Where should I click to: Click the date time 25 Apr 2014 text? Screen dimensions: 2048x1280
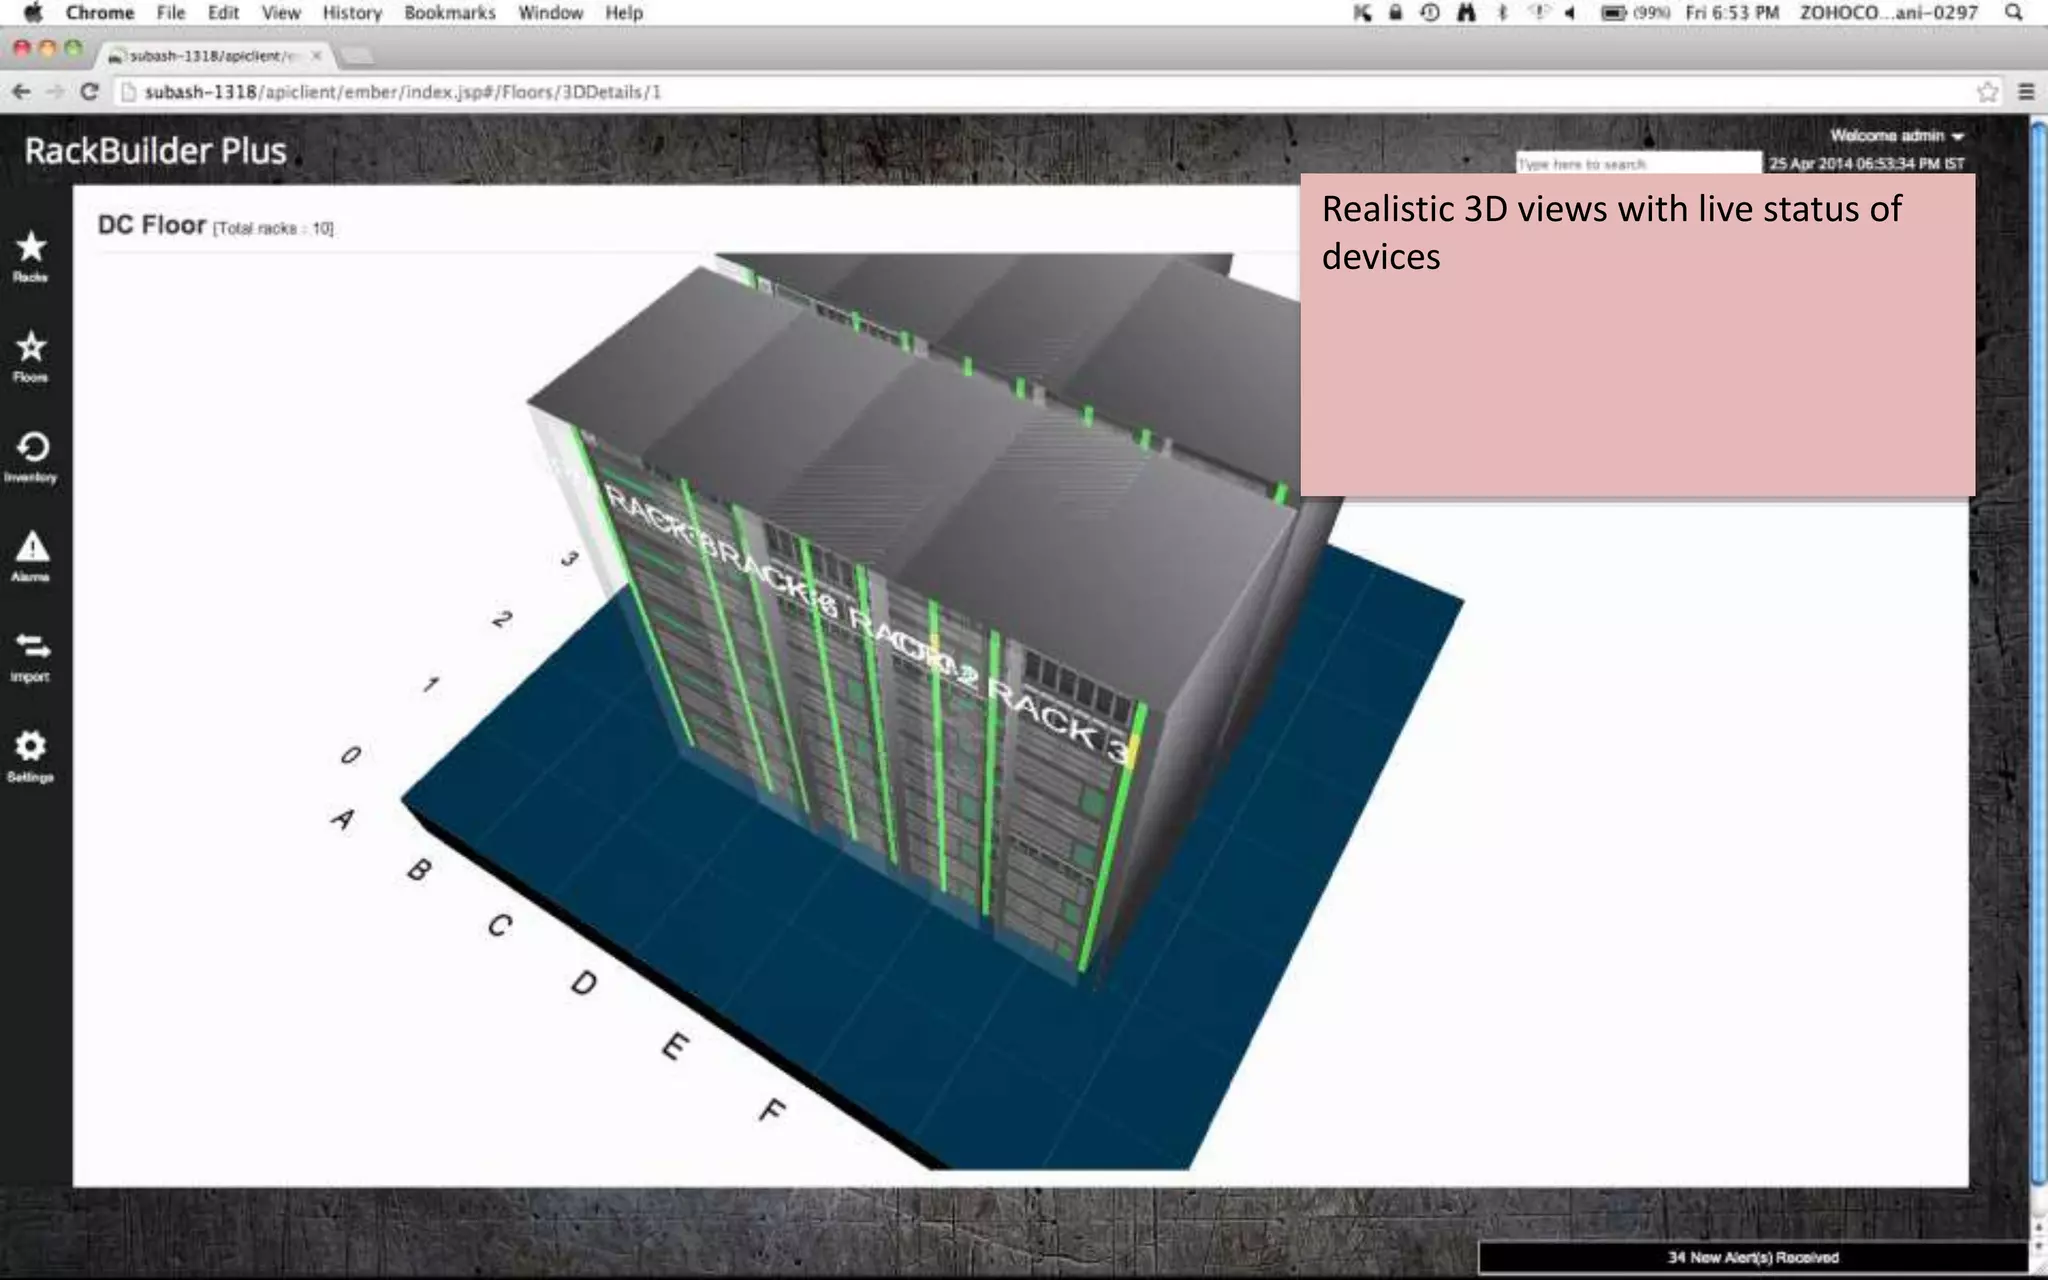click(1867, 163)
